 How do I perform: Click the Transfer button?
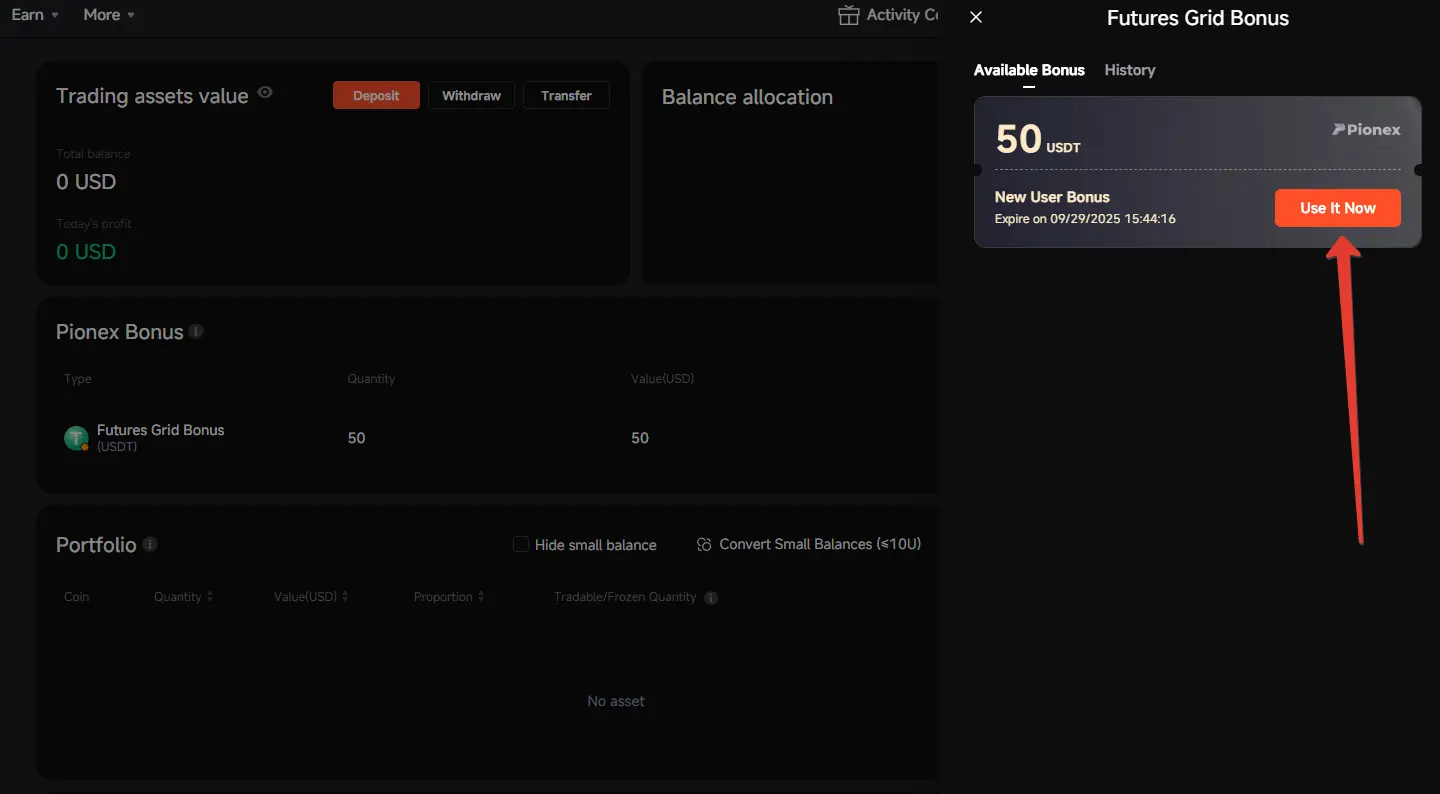[x=566, y=96]
